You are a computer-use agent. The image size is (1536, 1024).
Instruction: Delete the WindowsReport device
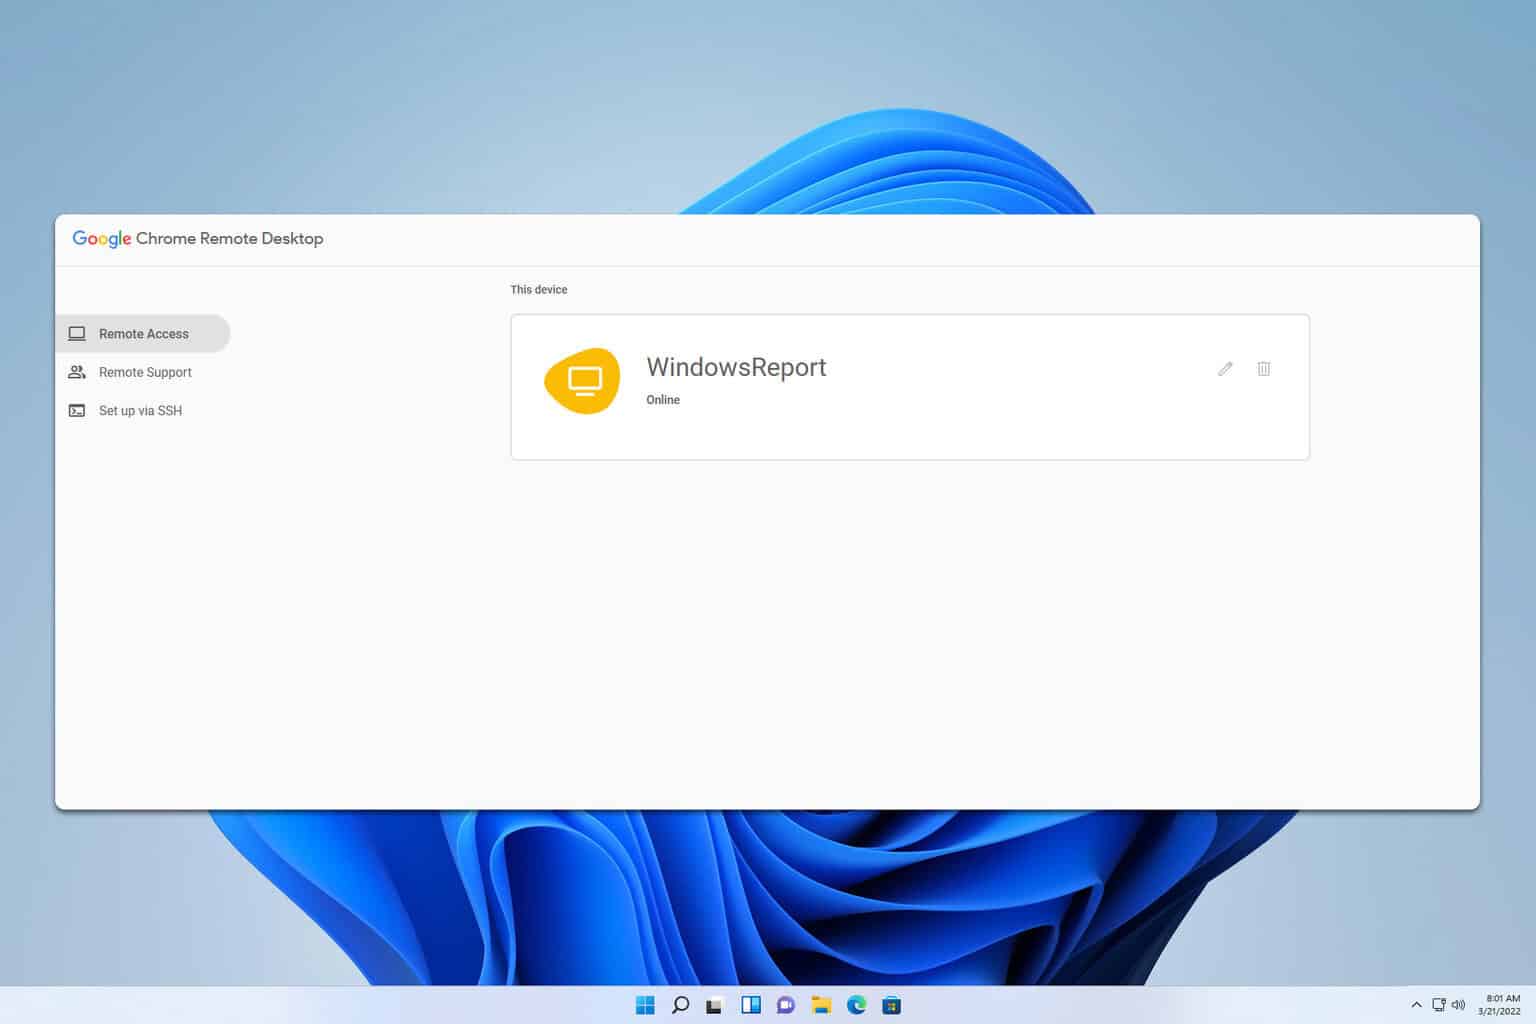pyautogui.click(x=1264, y=369)
